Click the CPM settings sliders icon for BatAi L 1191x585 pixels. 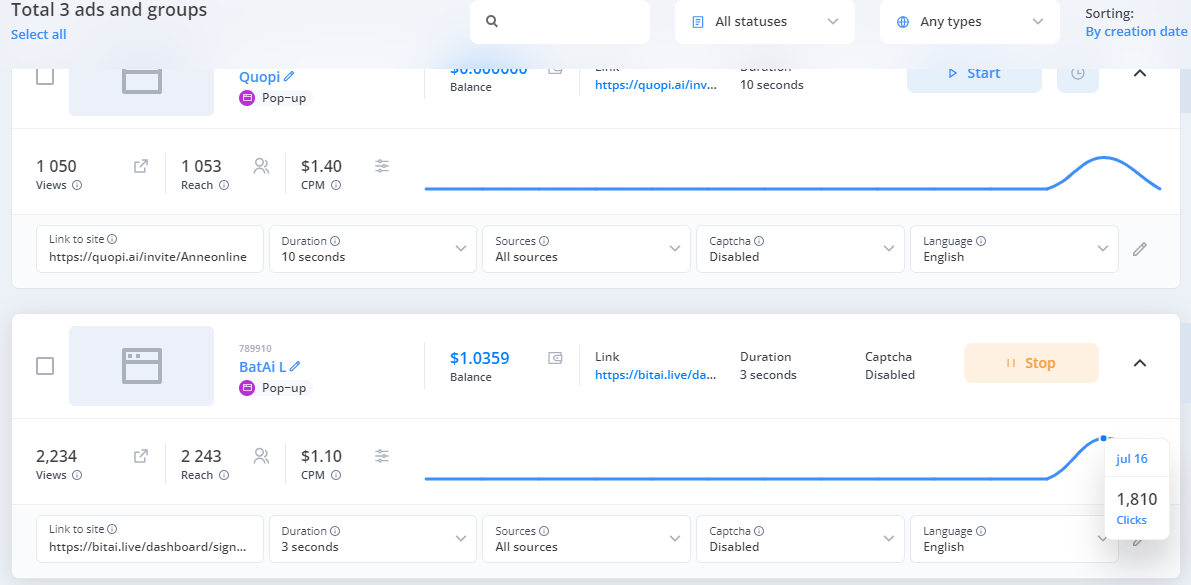(382, 456)
